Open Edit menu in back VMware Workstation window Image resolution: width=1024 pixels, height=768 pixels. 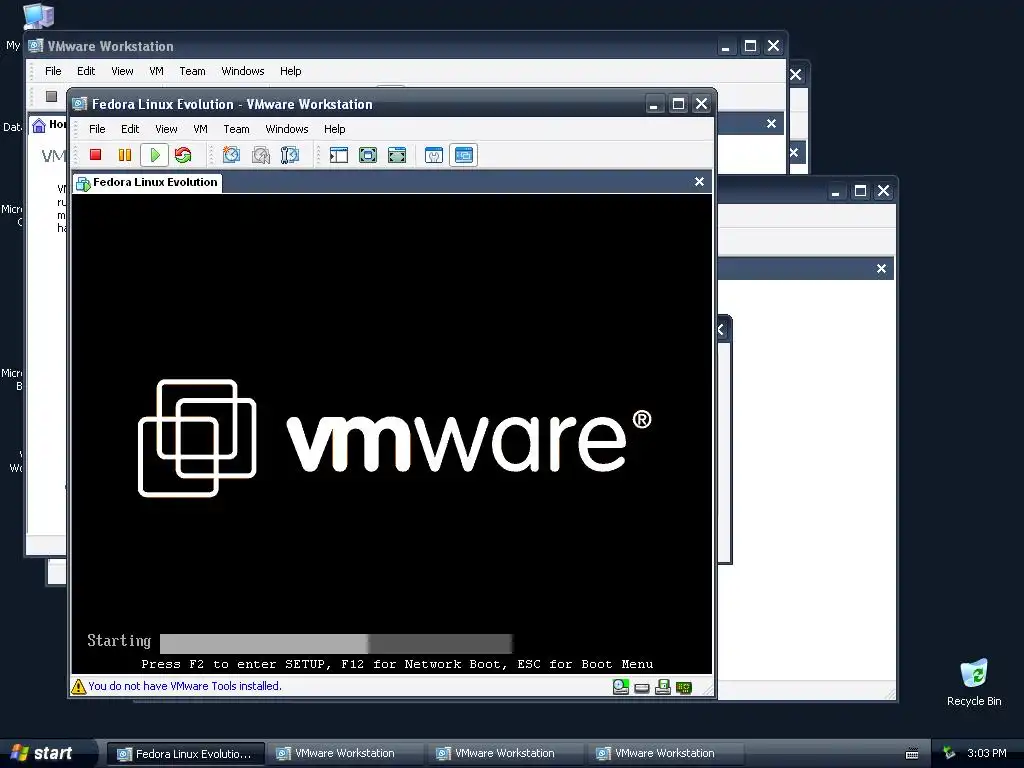tap(86, 71)
